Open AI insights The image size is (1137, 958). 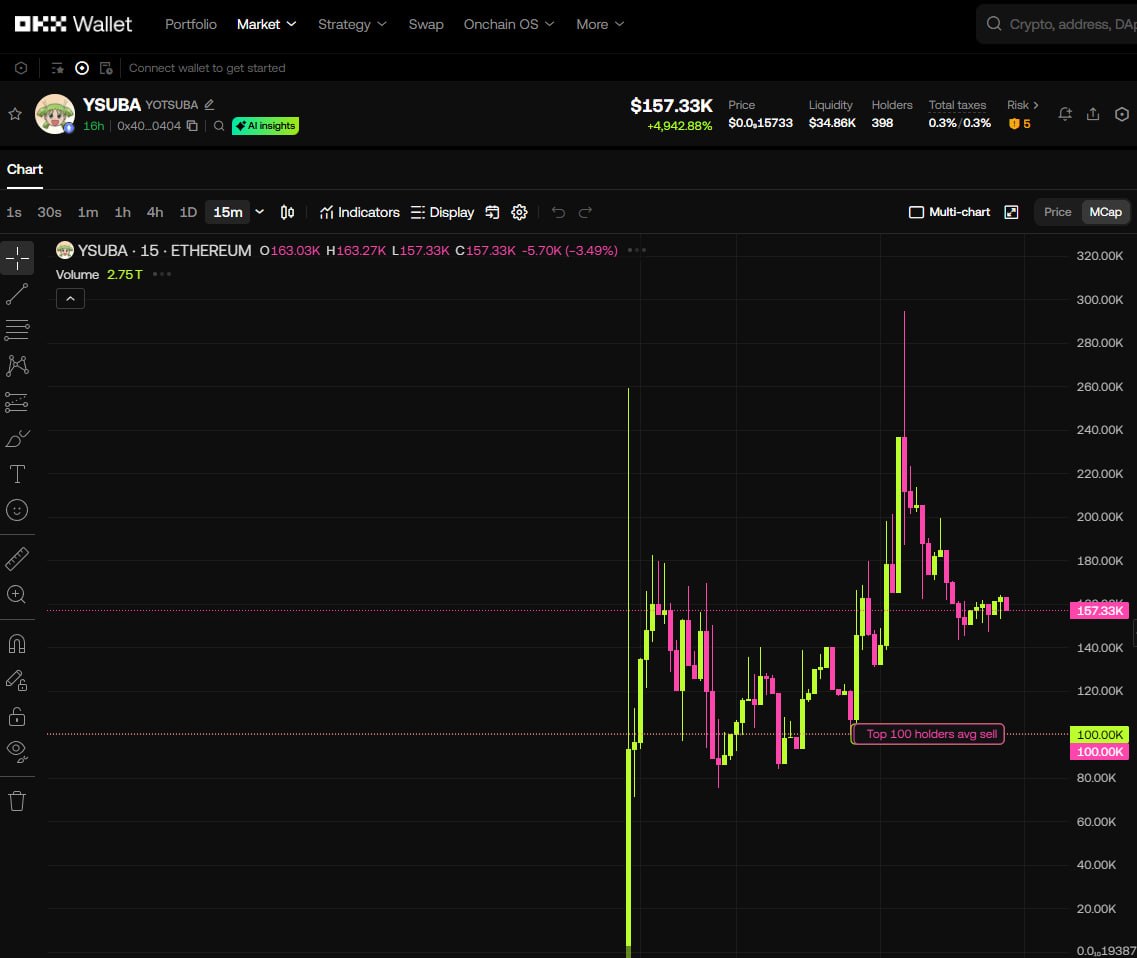point(265,125)
